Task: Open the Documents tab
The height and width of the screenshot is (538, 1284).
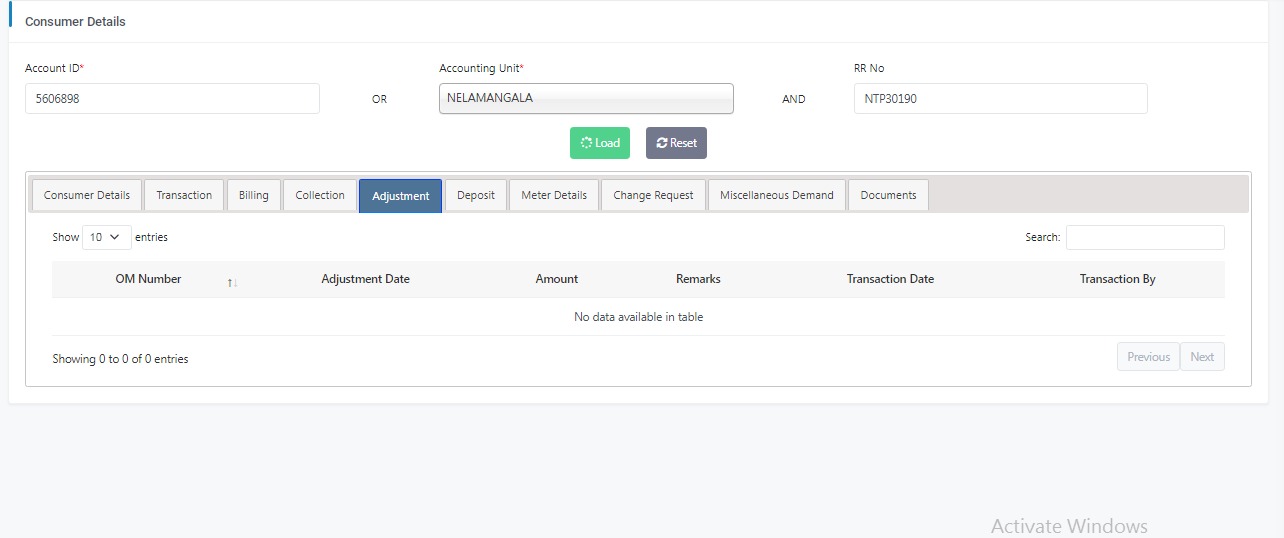Action: (x=888, y=196)
